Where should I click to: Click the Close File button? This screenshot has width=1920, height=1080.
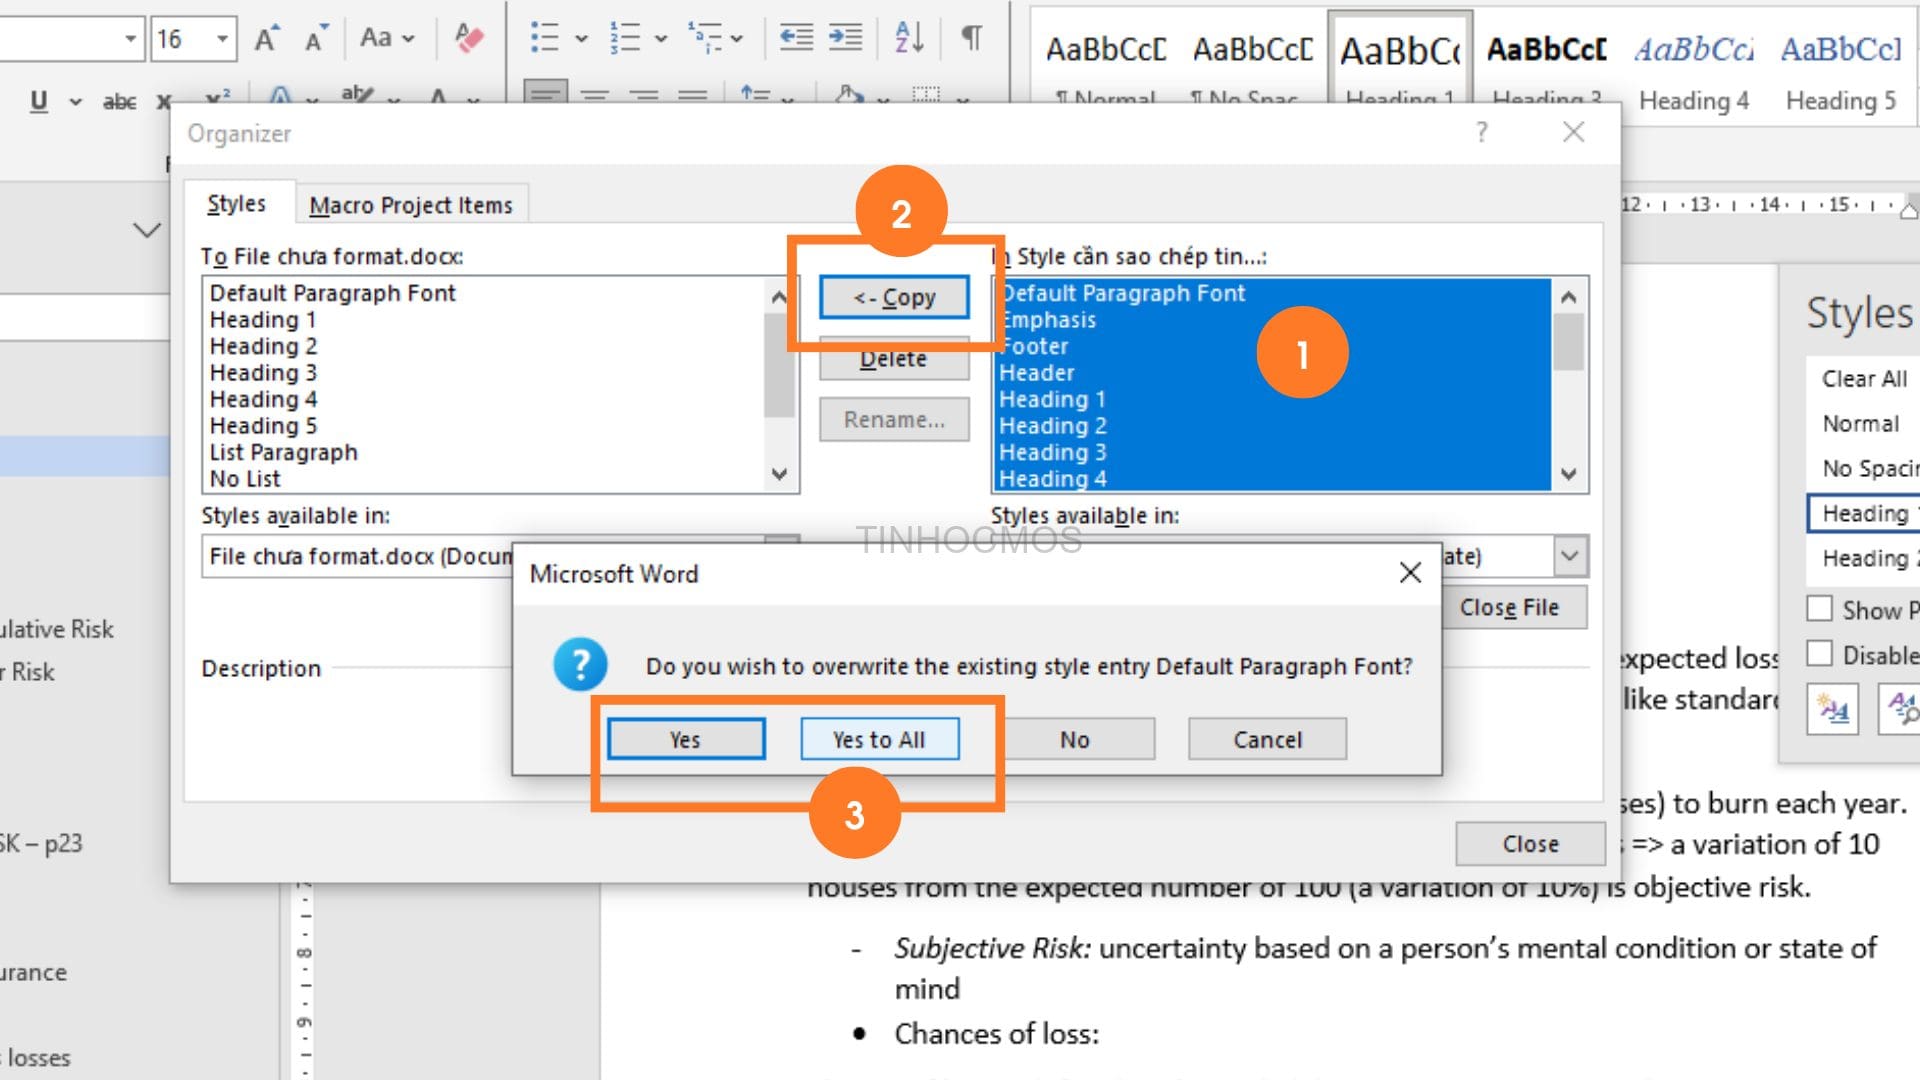[1509, 607]
